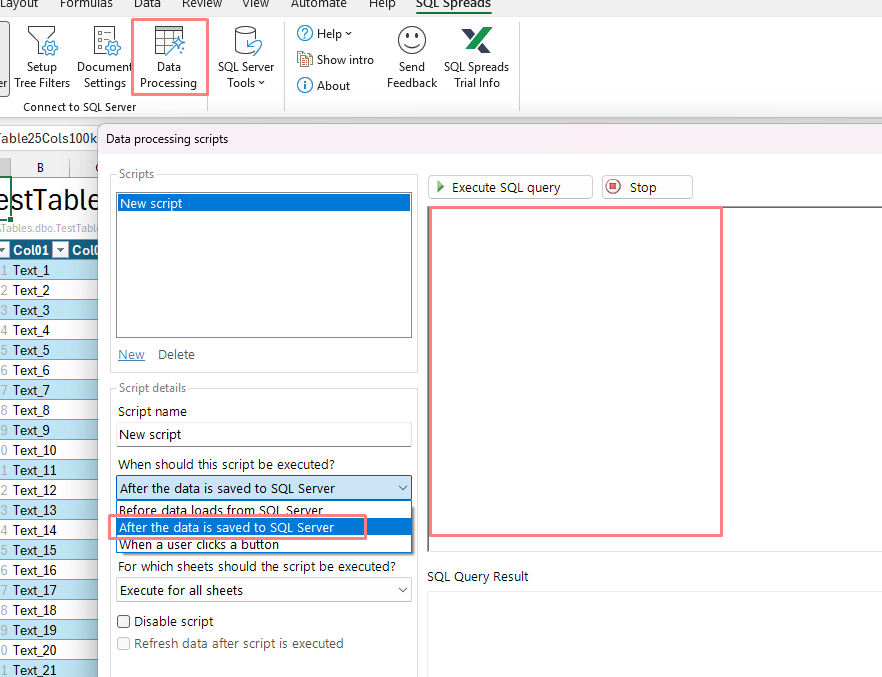Screen dimensions: 882x677
Task: Open the Data Processing tool
Action: (169, 57)
